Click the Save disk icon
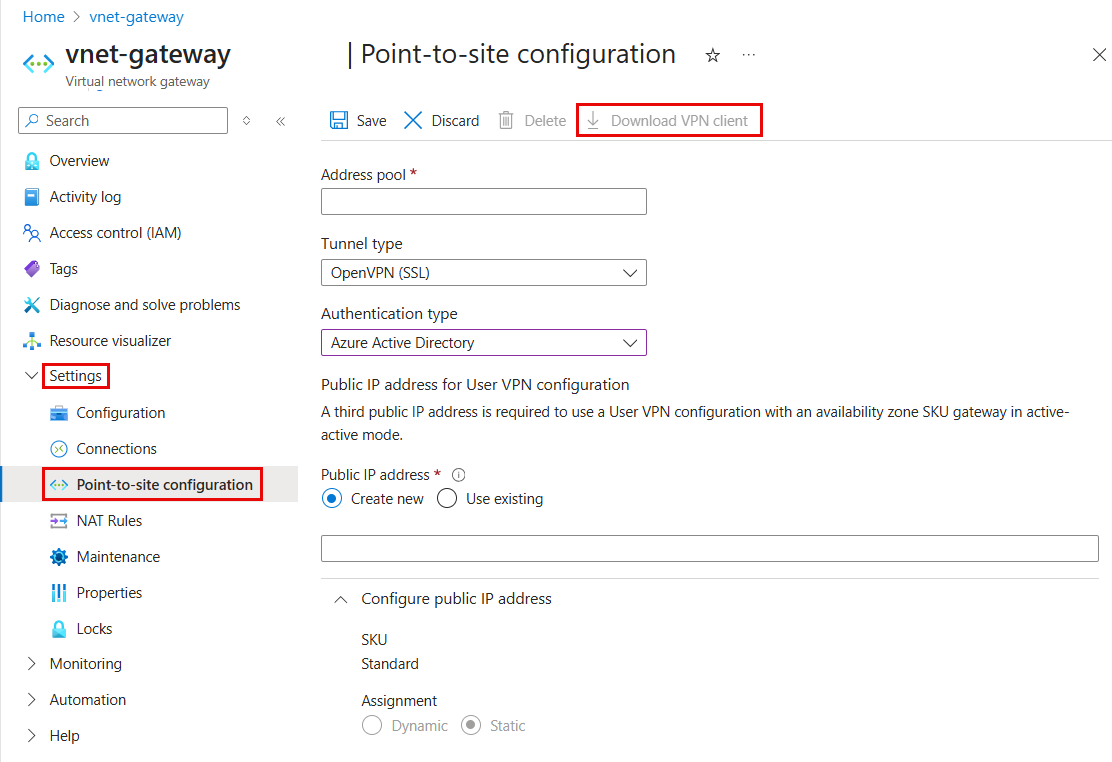This screenshot has height=762, width=1112. 339,121
